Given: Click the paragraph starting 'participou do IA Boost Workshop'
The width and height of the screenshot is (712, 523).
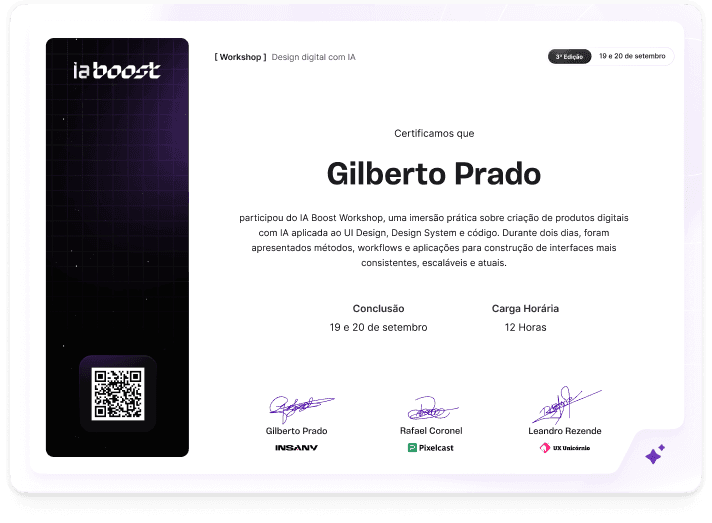Looking at the screenshot, I should 434,240.
